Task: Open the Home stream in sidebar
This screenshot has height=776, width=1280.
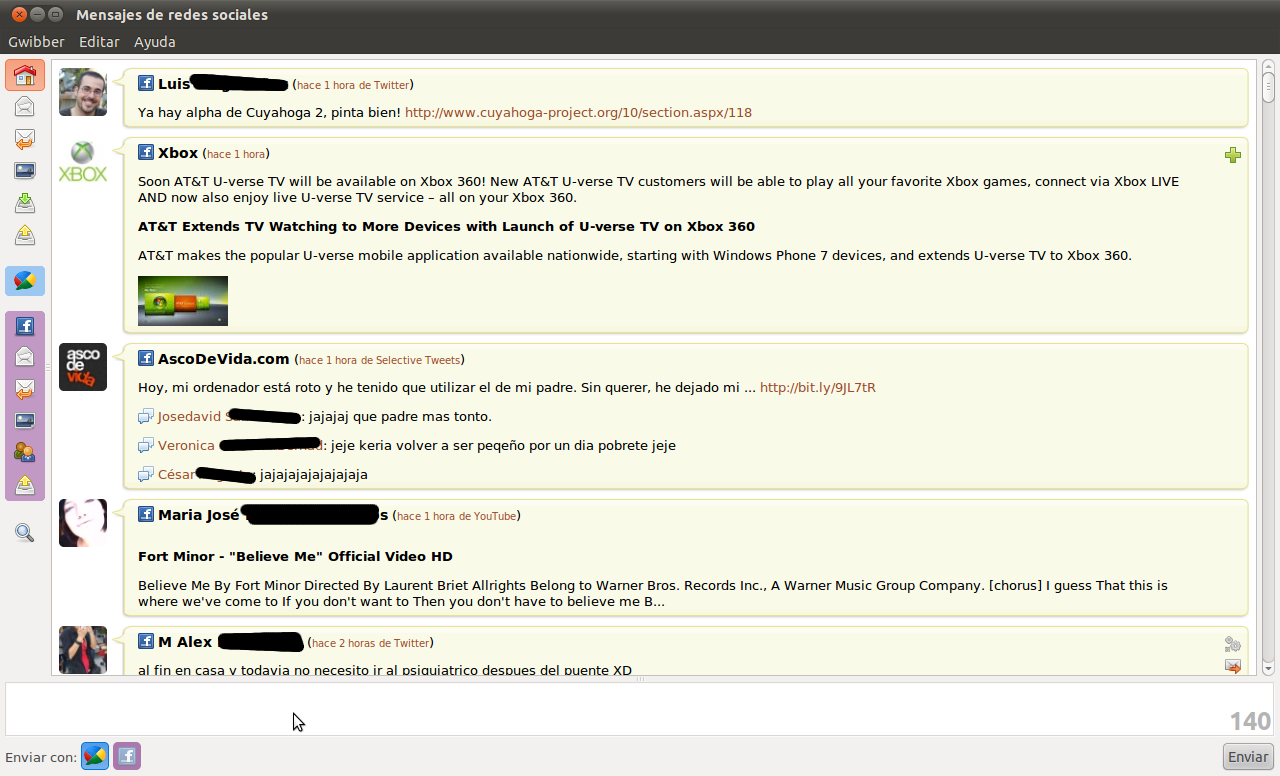Action: 25,75
